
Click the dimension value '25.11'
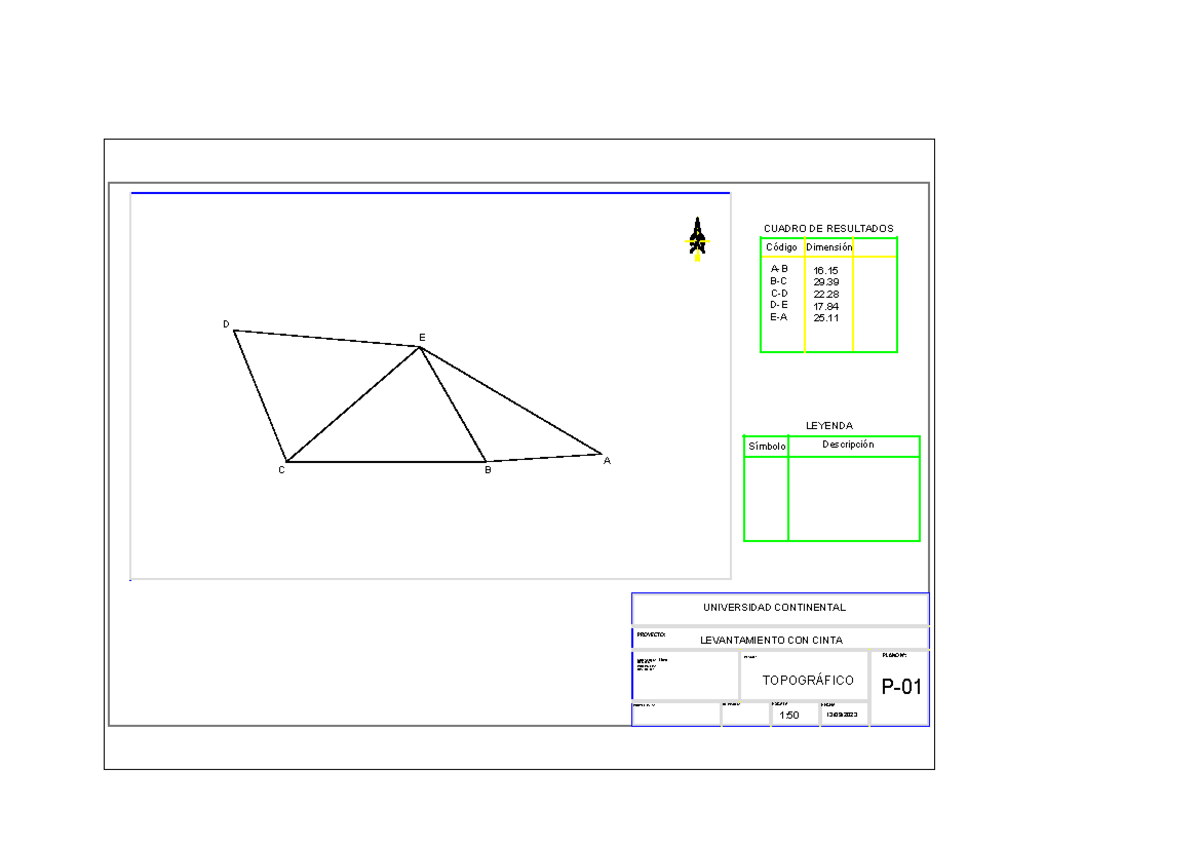pos(826,318)
